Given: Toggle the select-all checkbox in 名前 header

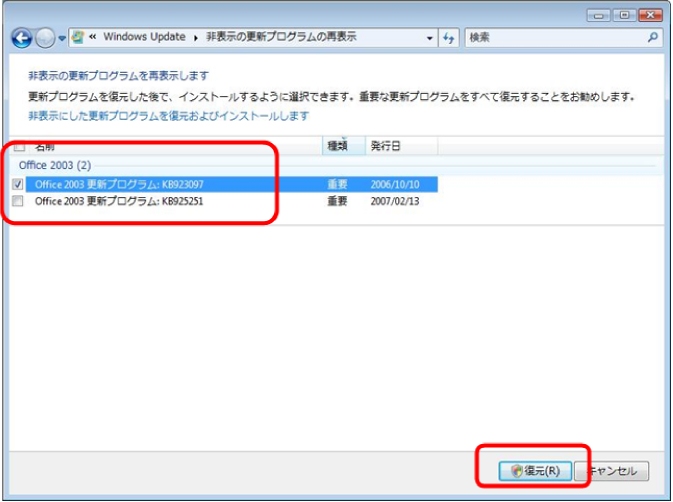Looking at the screenshot, I should 19,146.
